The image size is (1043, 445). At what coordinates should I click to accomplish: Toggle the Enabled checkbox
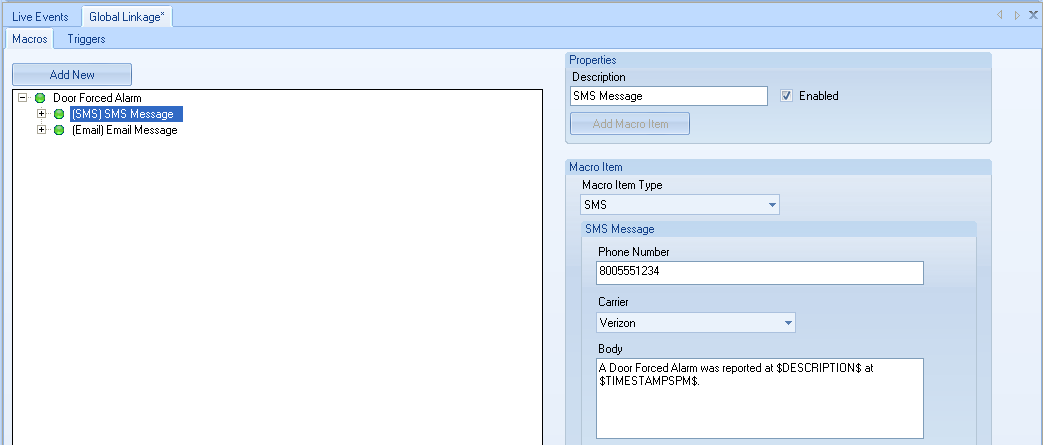click(787, 96)
